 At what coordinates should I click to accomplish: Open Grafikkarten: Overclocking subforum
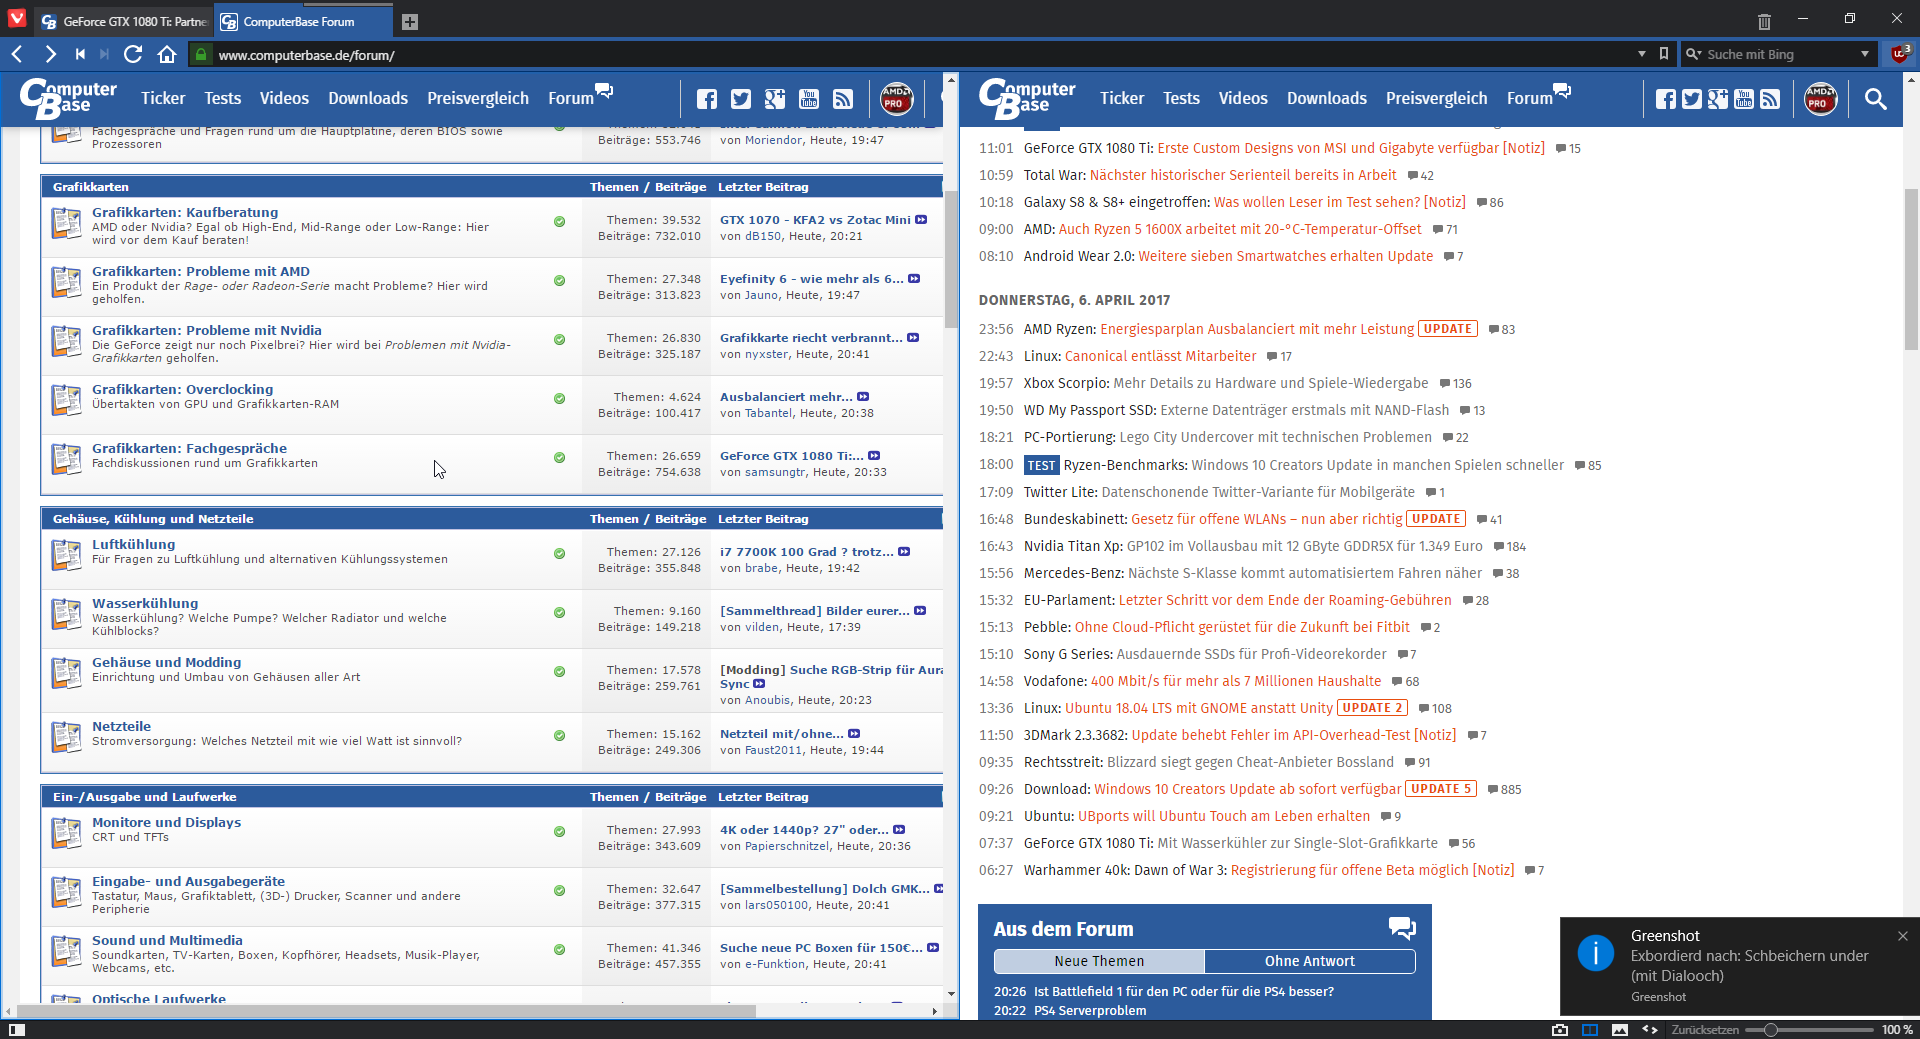click(x=182, y=389)
